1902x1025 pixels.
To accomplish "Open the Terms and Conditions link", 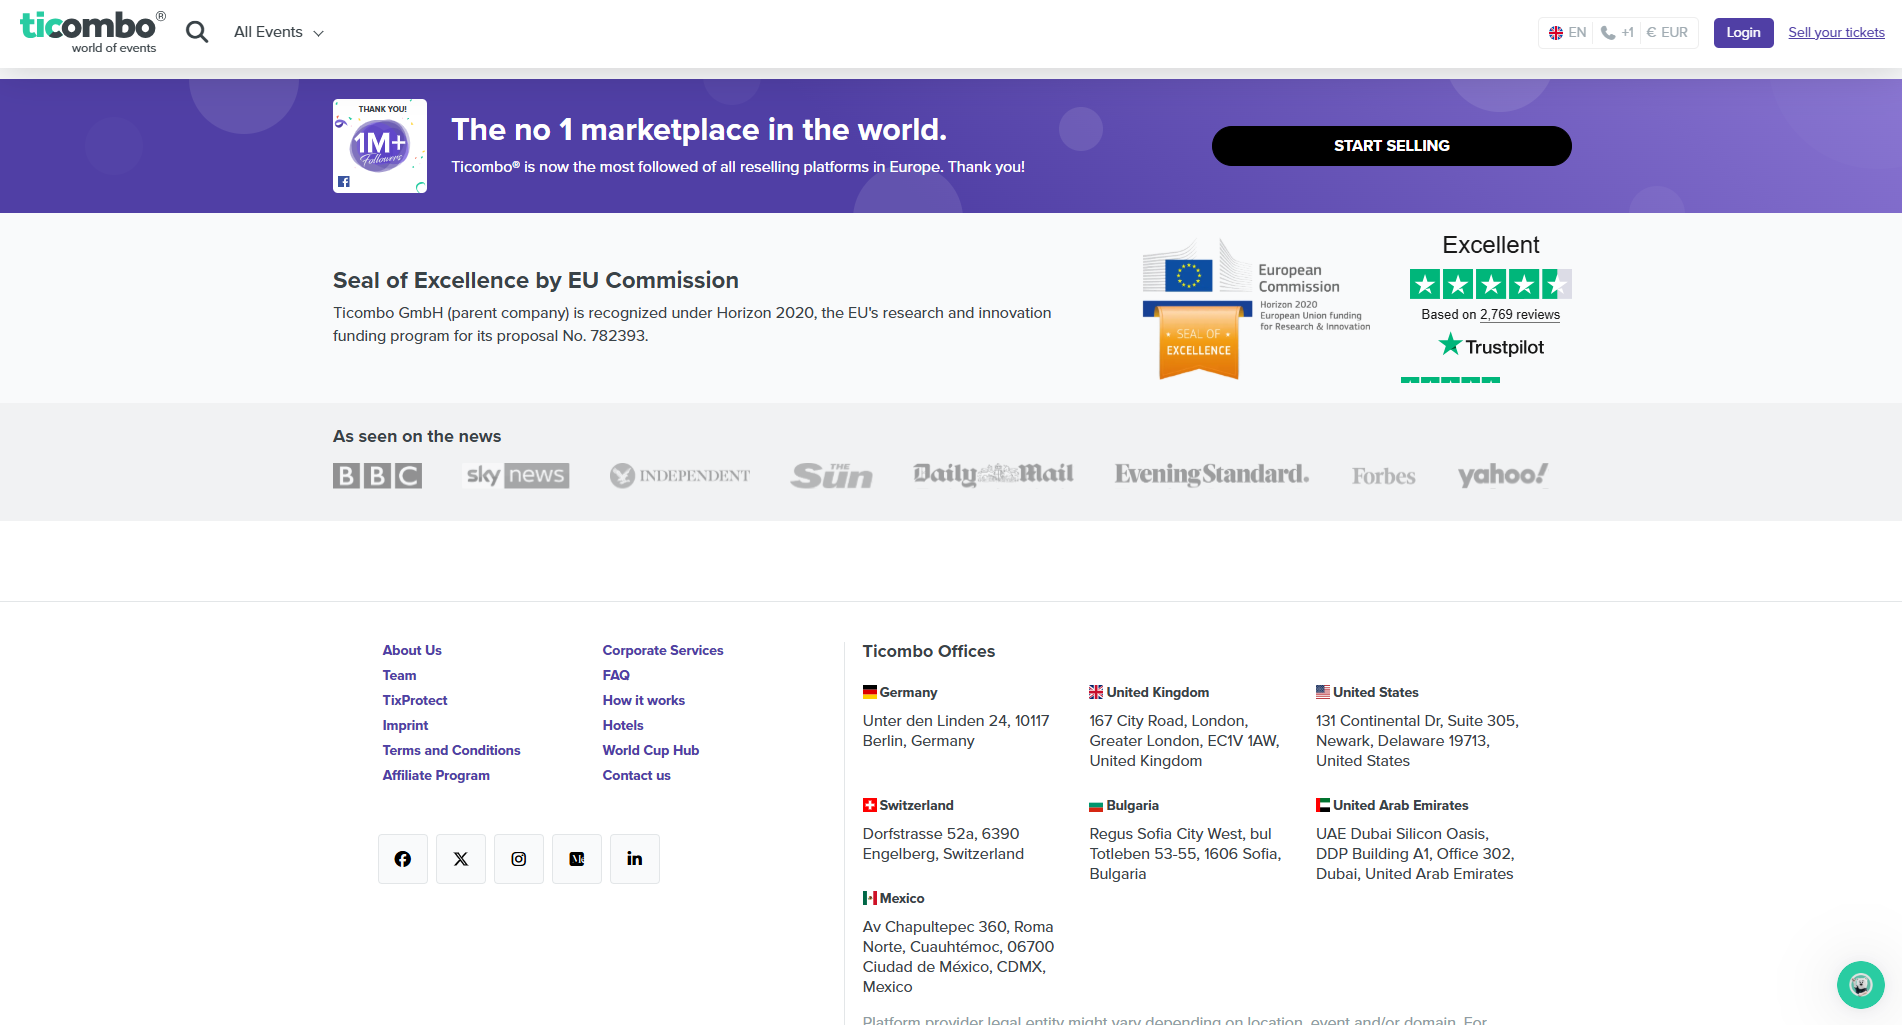I will (451, 750).
